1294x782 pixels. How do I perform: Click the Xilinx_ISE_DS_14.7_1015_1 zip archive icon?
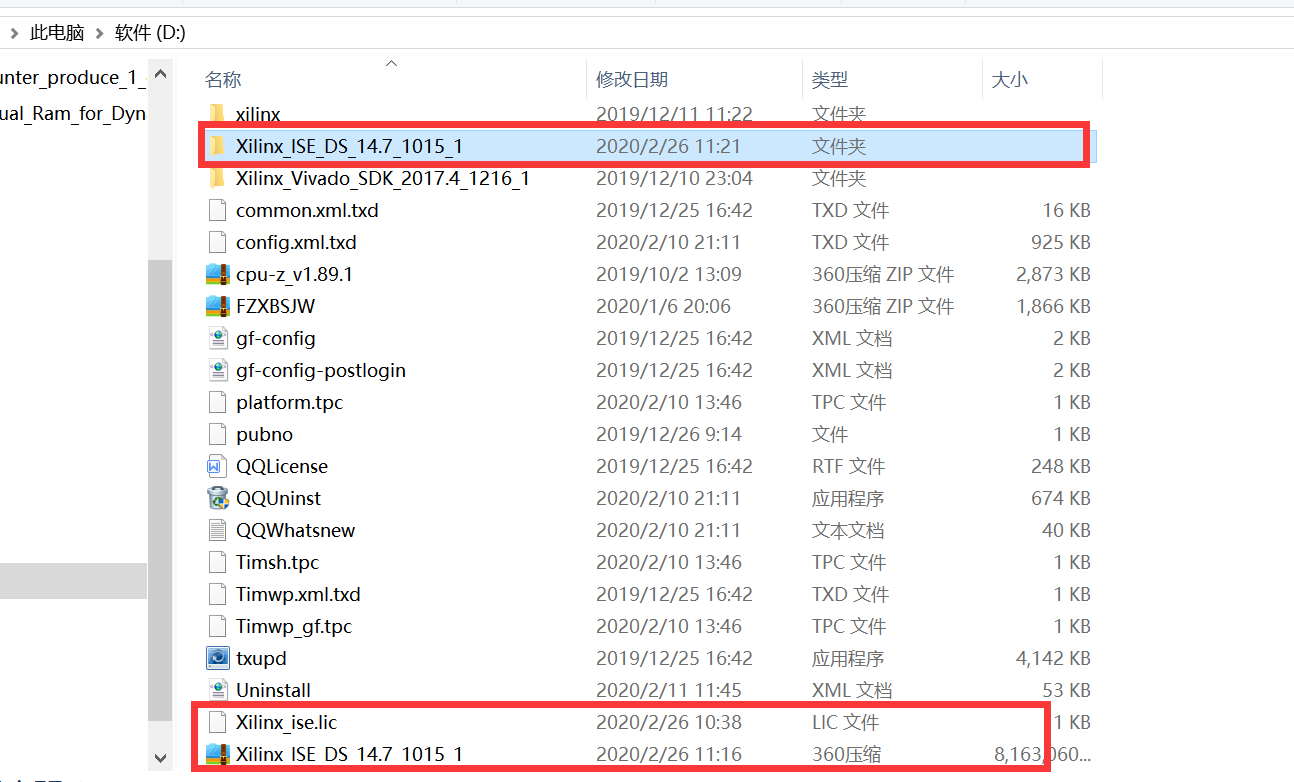point(217,754)
